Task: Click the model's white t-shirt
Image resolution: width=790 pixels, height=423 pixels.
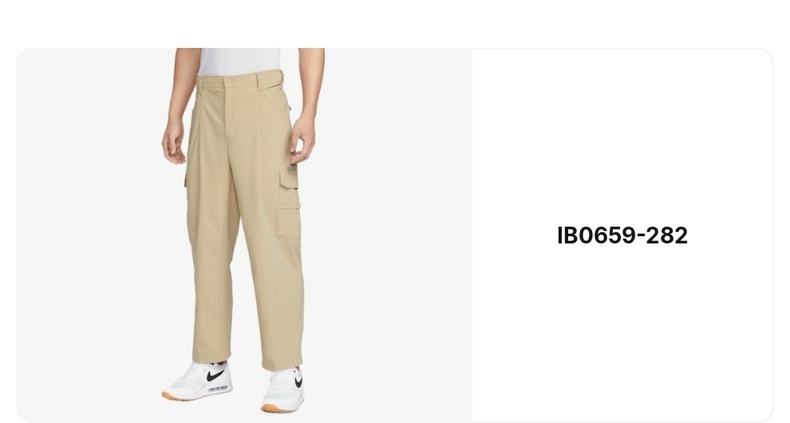Action: pos(240,61)
